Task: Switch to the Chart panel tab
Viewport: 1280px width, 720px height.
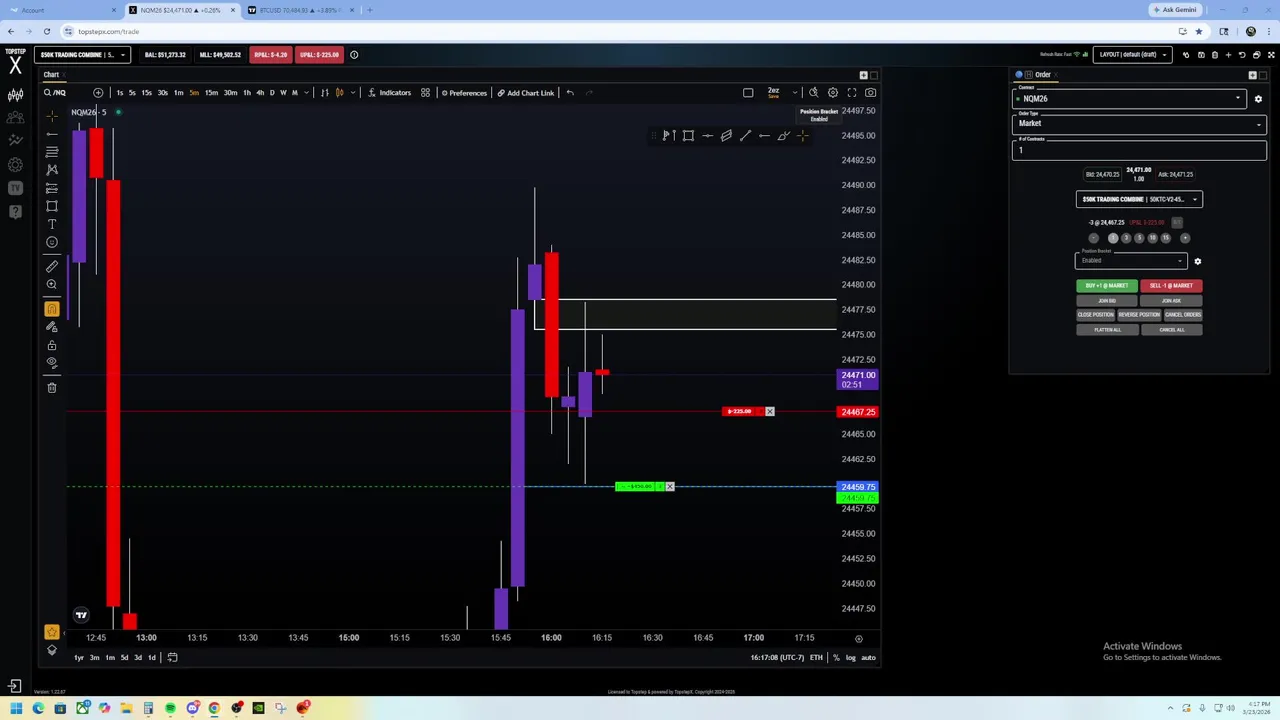Action: pyautogui.click(x=51, y=75)
